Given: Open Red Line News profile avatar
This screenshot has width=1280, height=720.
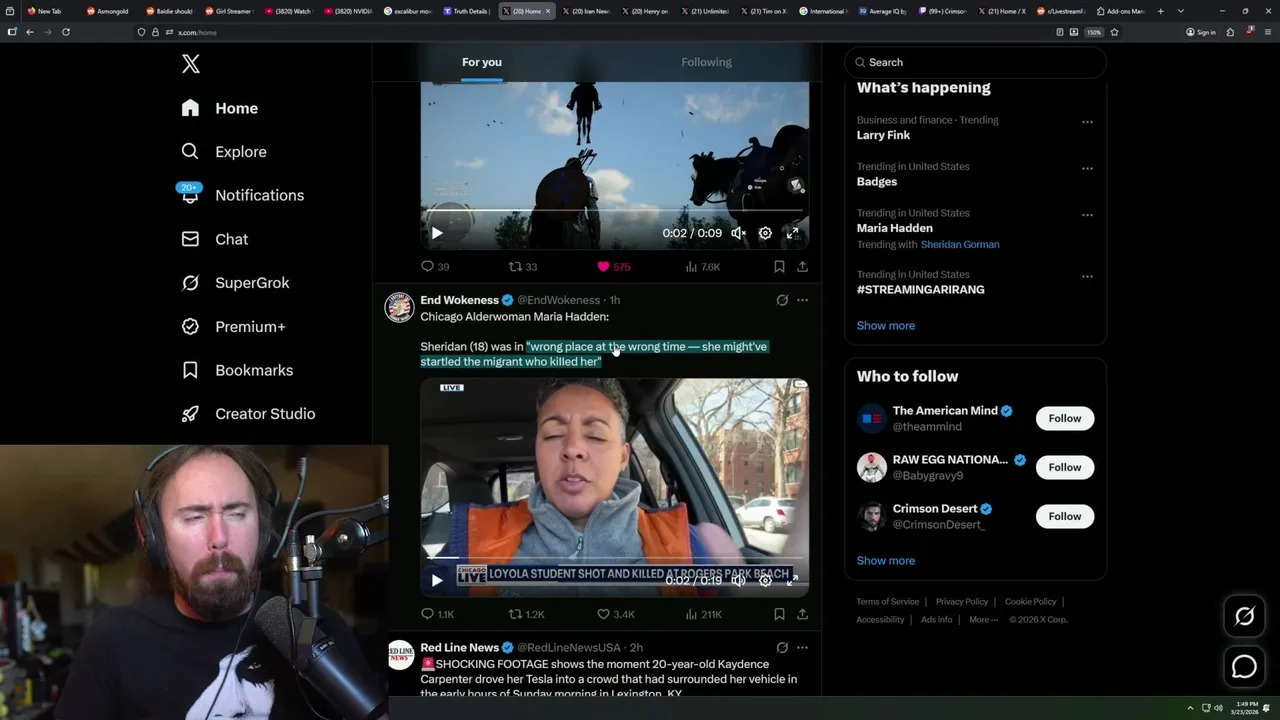Looking at the screenshot, I should [400, 655].
